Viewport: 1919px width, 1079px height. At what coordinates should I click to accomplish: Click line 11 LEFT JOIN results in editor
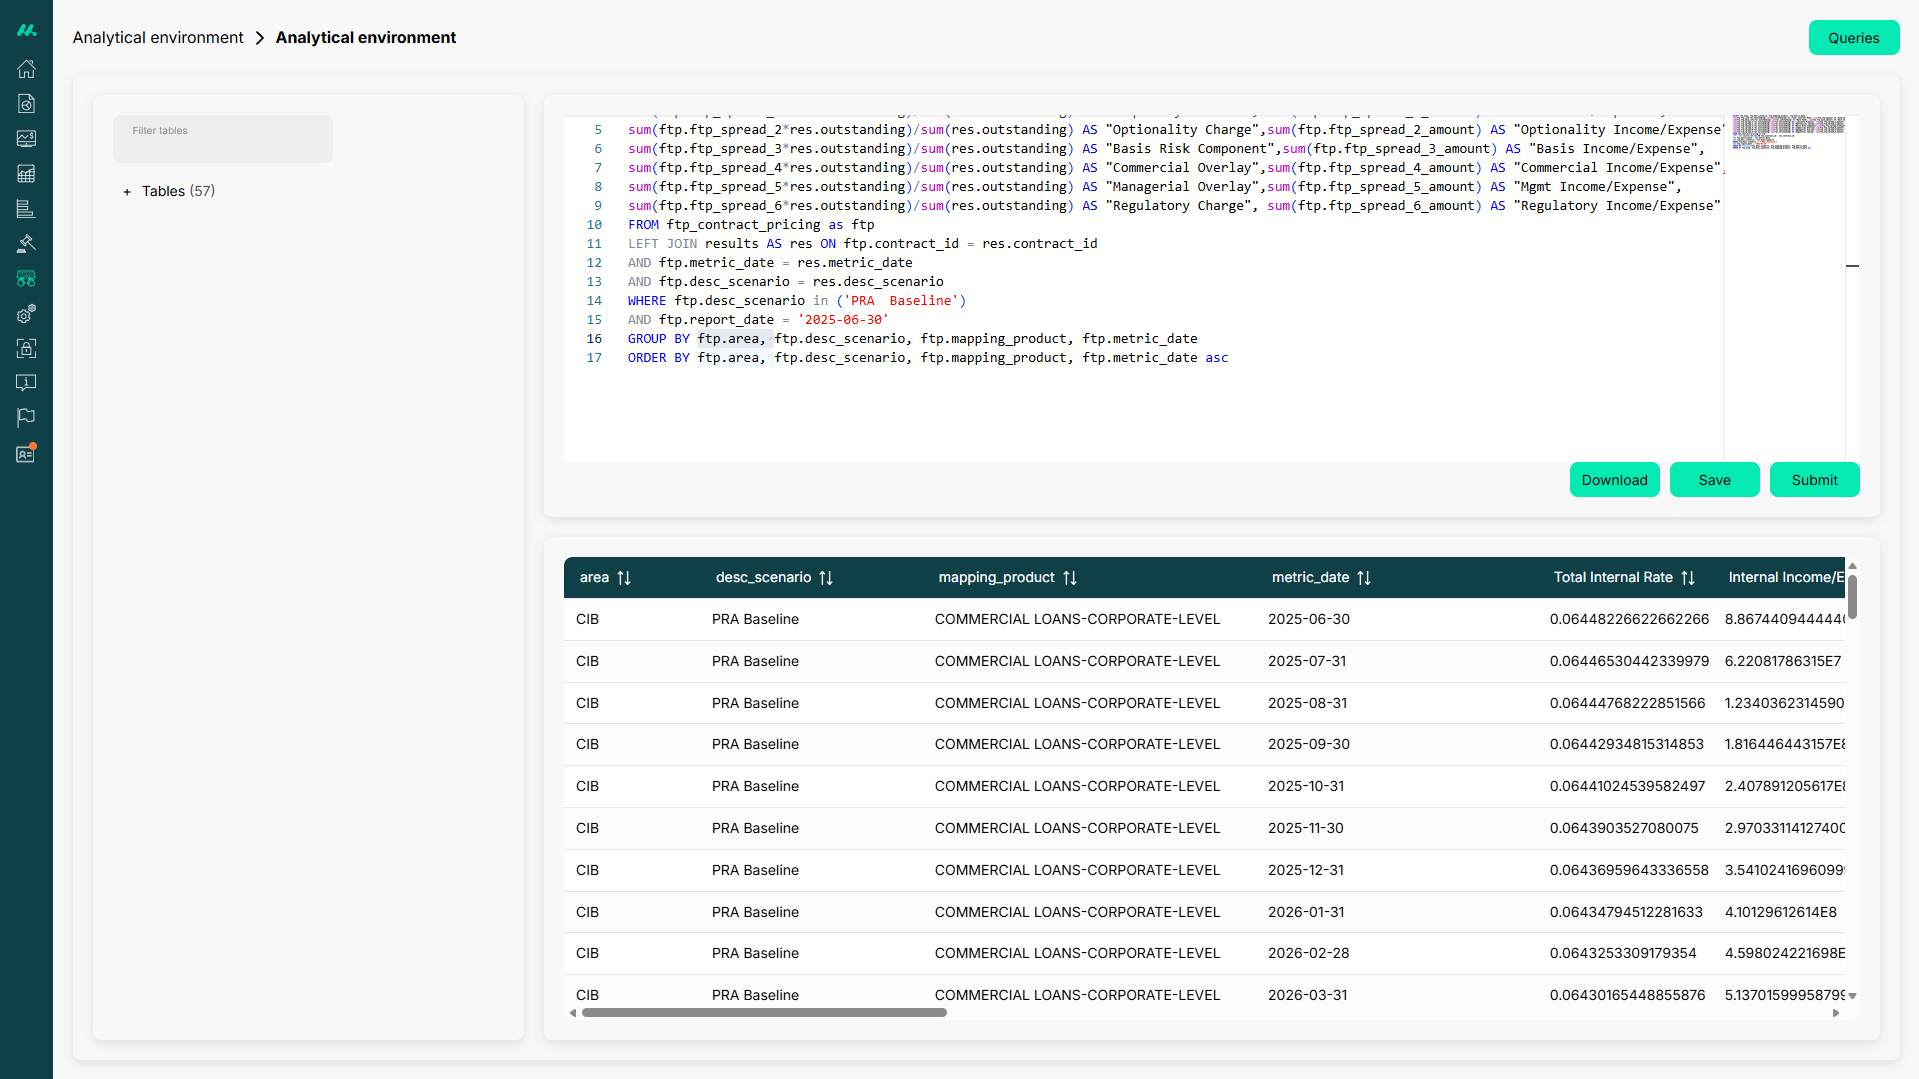pyautogui.click(x=862, y=244)
